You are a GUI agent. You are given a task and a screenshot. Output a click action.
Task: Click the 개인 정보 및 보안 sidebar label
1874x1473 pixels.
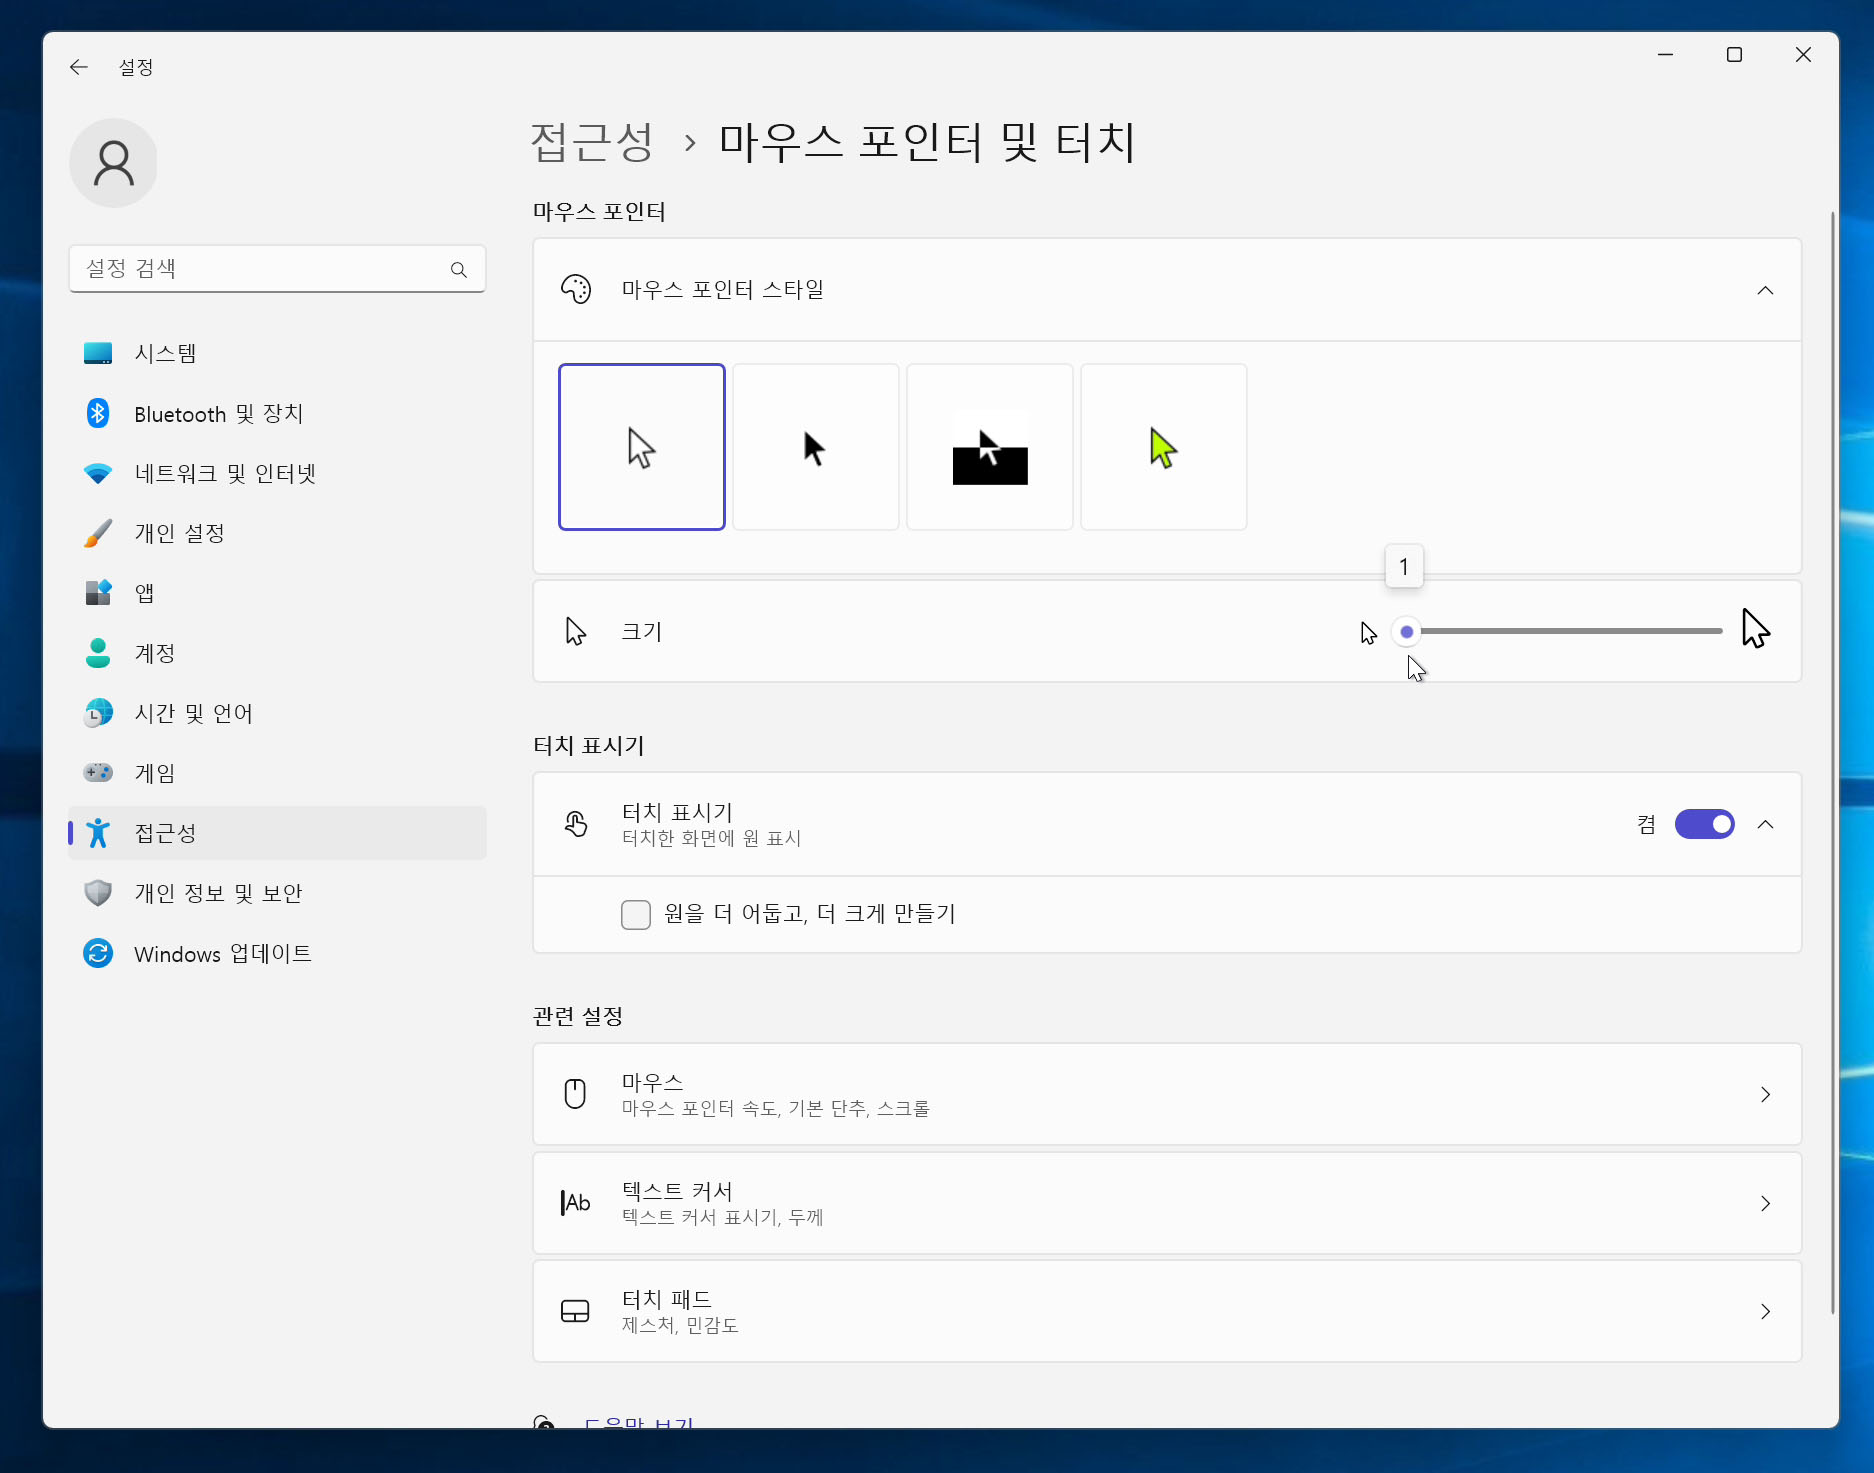coord(219,893)
